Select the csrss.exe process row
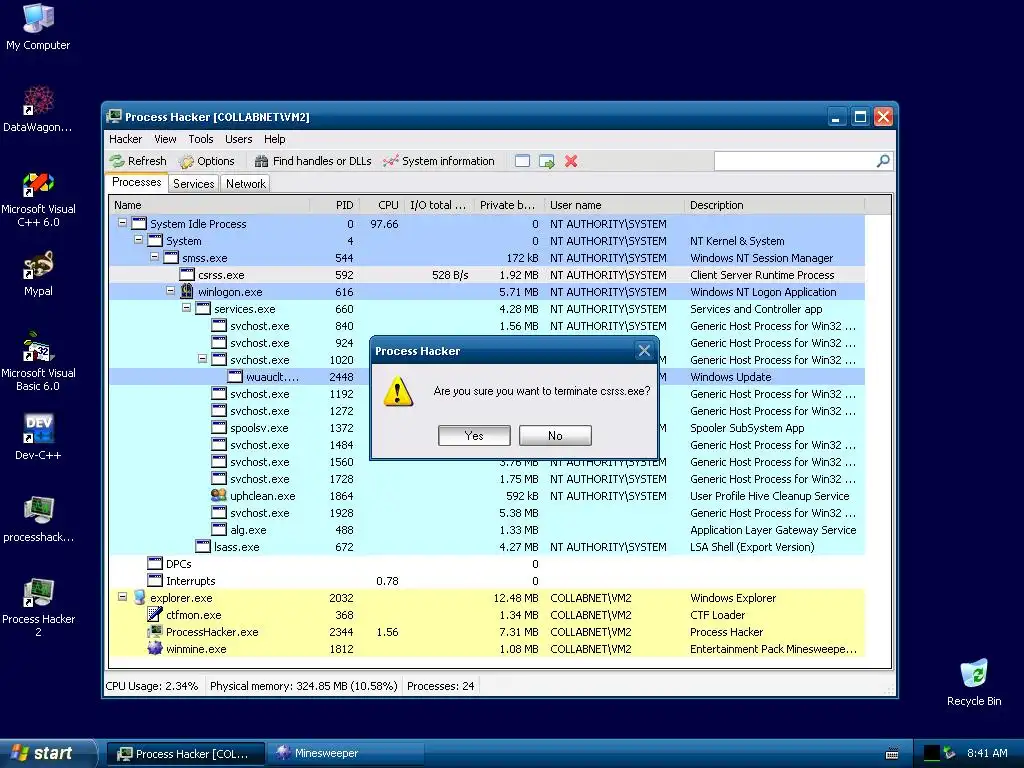The height and width of the screenshot is (768, 1024). click(487, 275)
